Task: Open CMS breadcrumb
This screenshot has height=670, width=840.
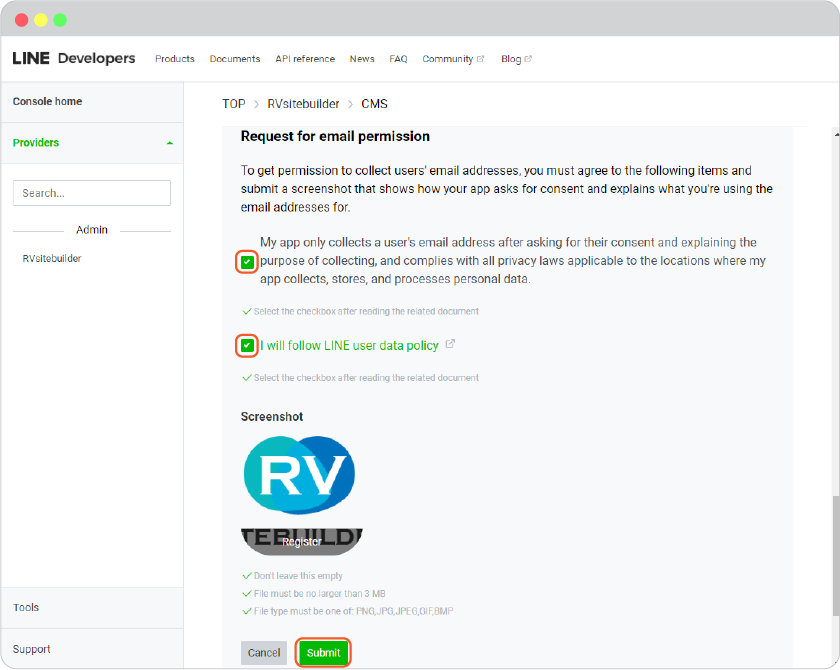Action: click(x=374, y=104)
